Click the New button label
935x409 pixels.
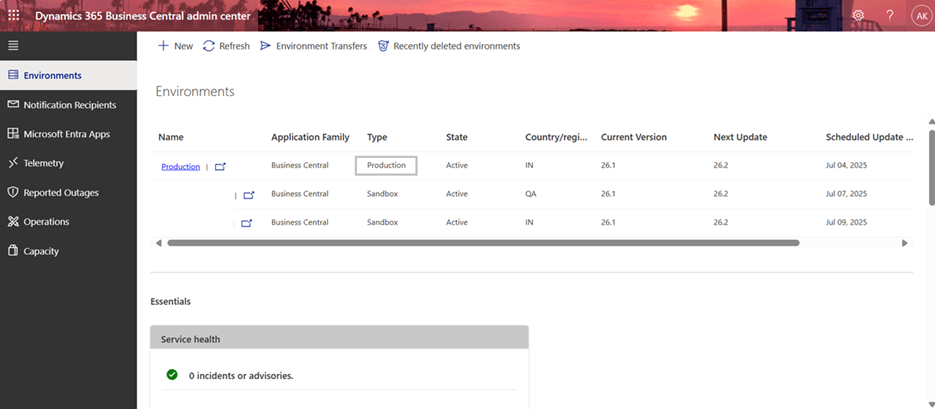coord(184,46)
